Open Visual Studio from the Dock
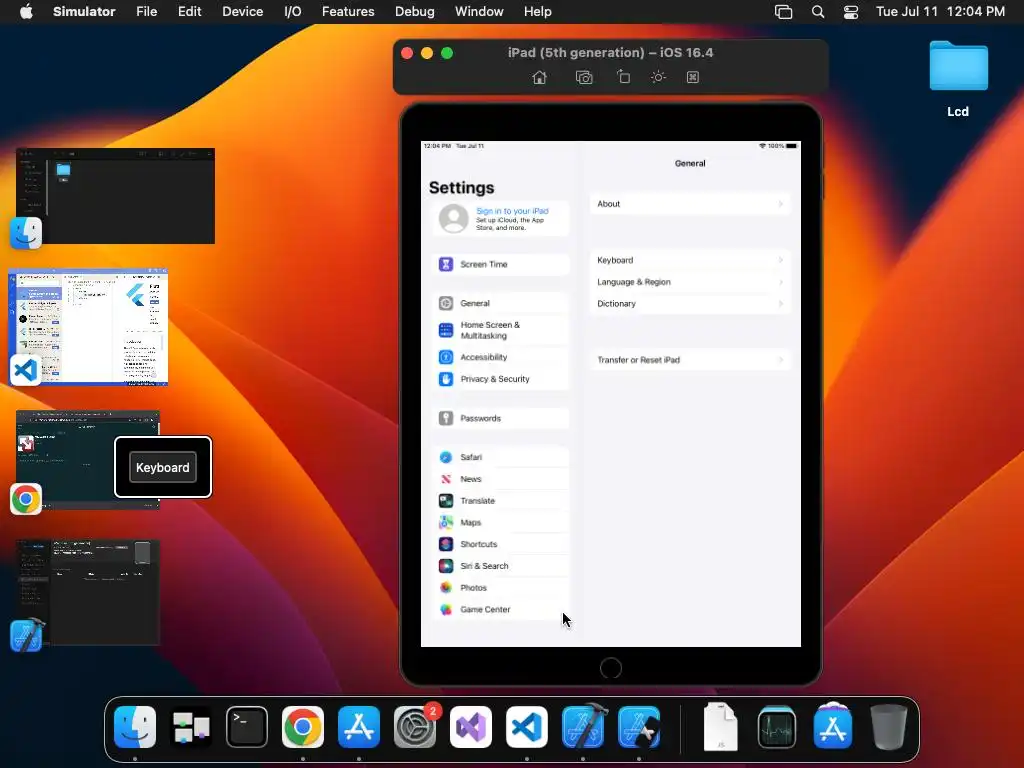The image size is (1024, 768). [471, 727]
